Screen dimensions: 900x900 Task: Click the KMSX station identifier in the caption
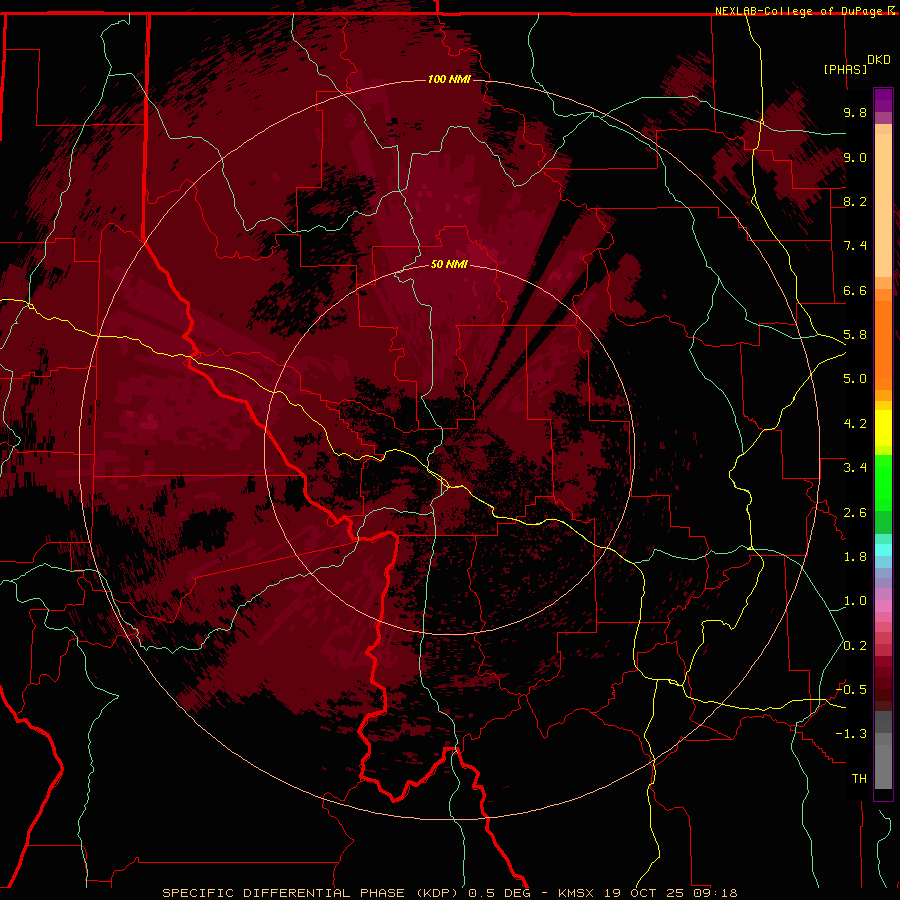click(576, 893)
